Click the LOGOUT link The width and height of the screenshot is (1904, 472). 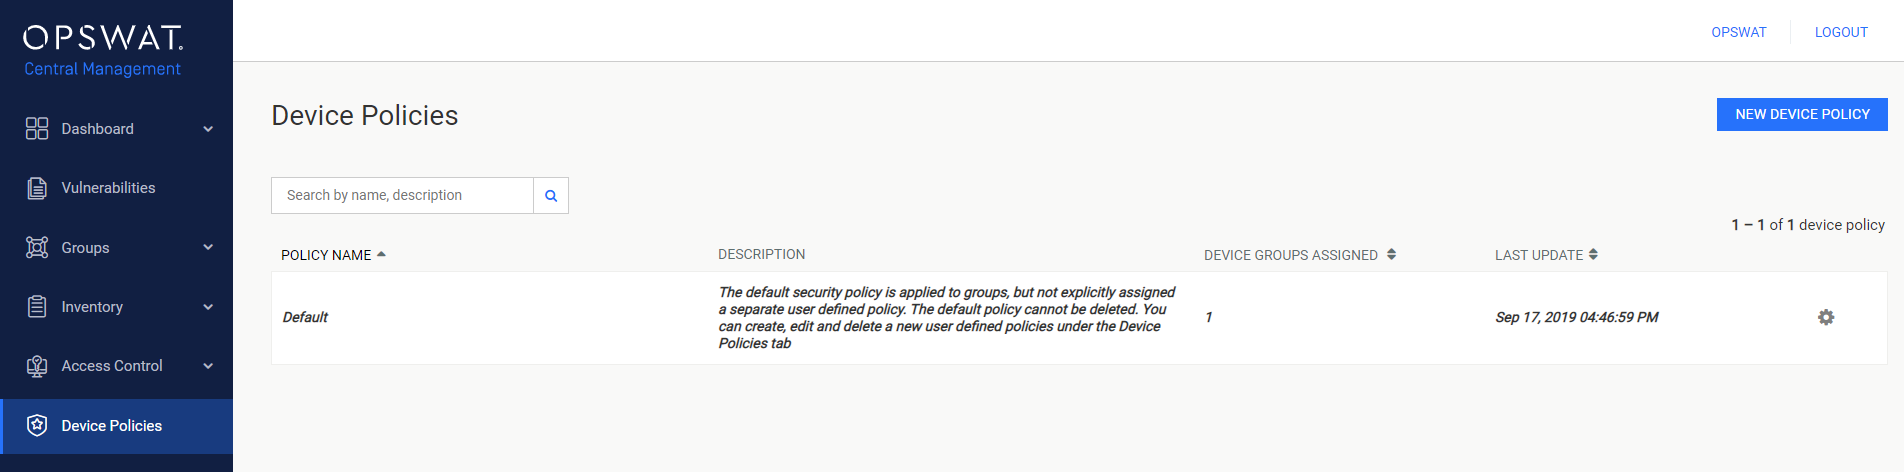click(1841, 32)
